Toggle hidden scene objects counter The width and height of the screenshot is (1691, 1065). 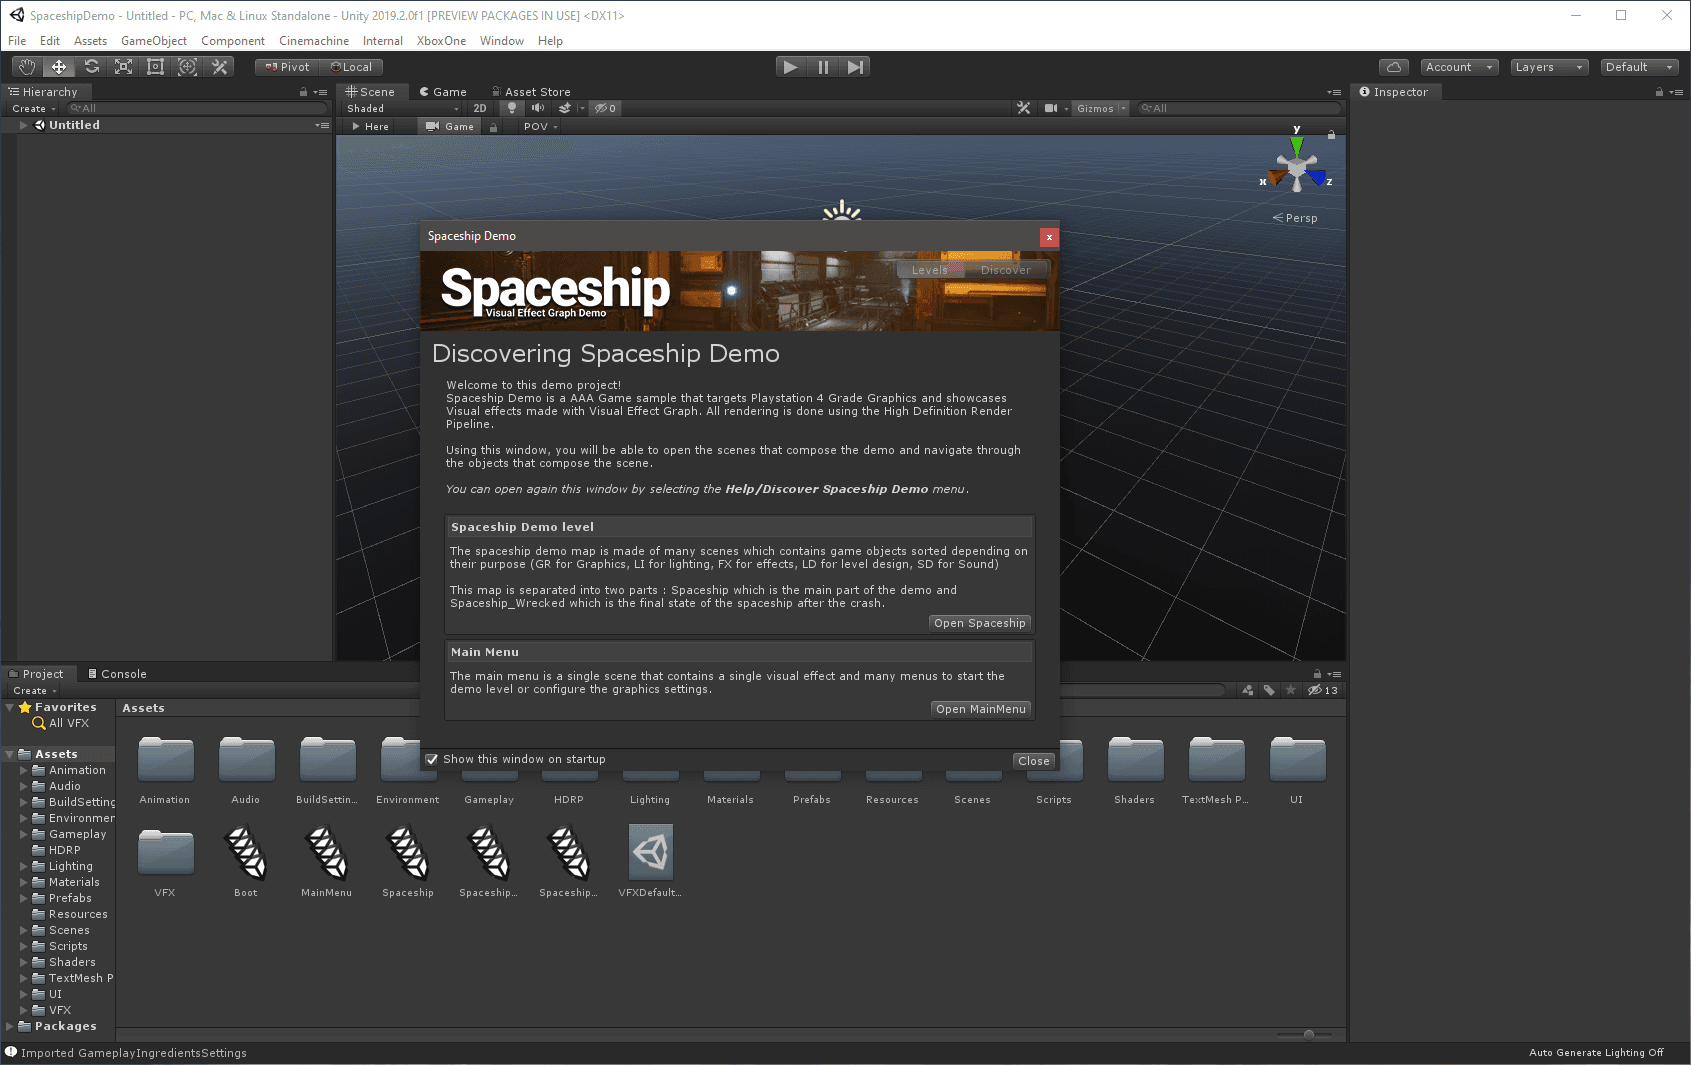pyautogui.click(x=606, y=108)
